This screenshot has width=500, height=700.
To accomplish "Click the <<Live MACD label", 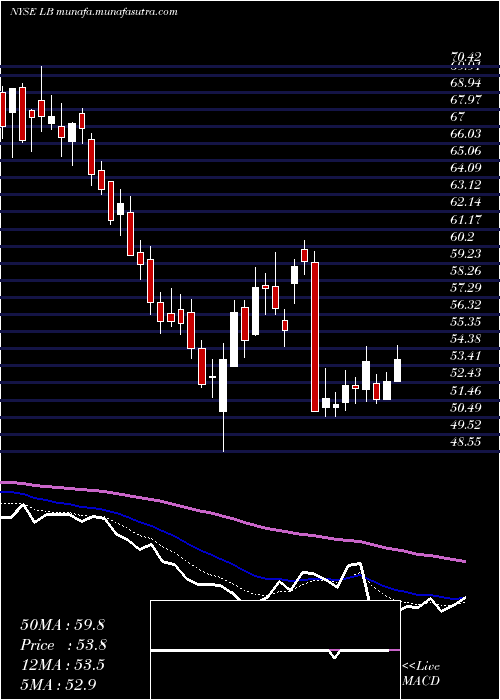I will tap(421, 673).
